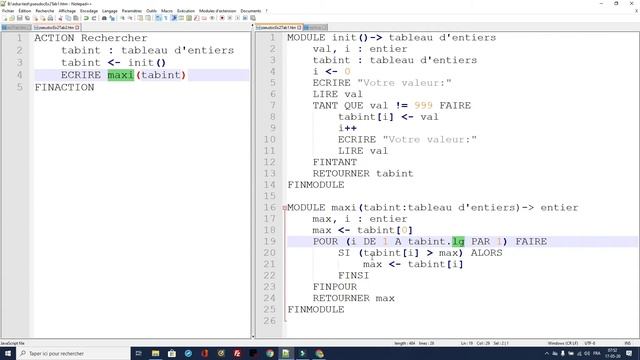Click the run macro multiple times icon

click(x=245, y=18)
